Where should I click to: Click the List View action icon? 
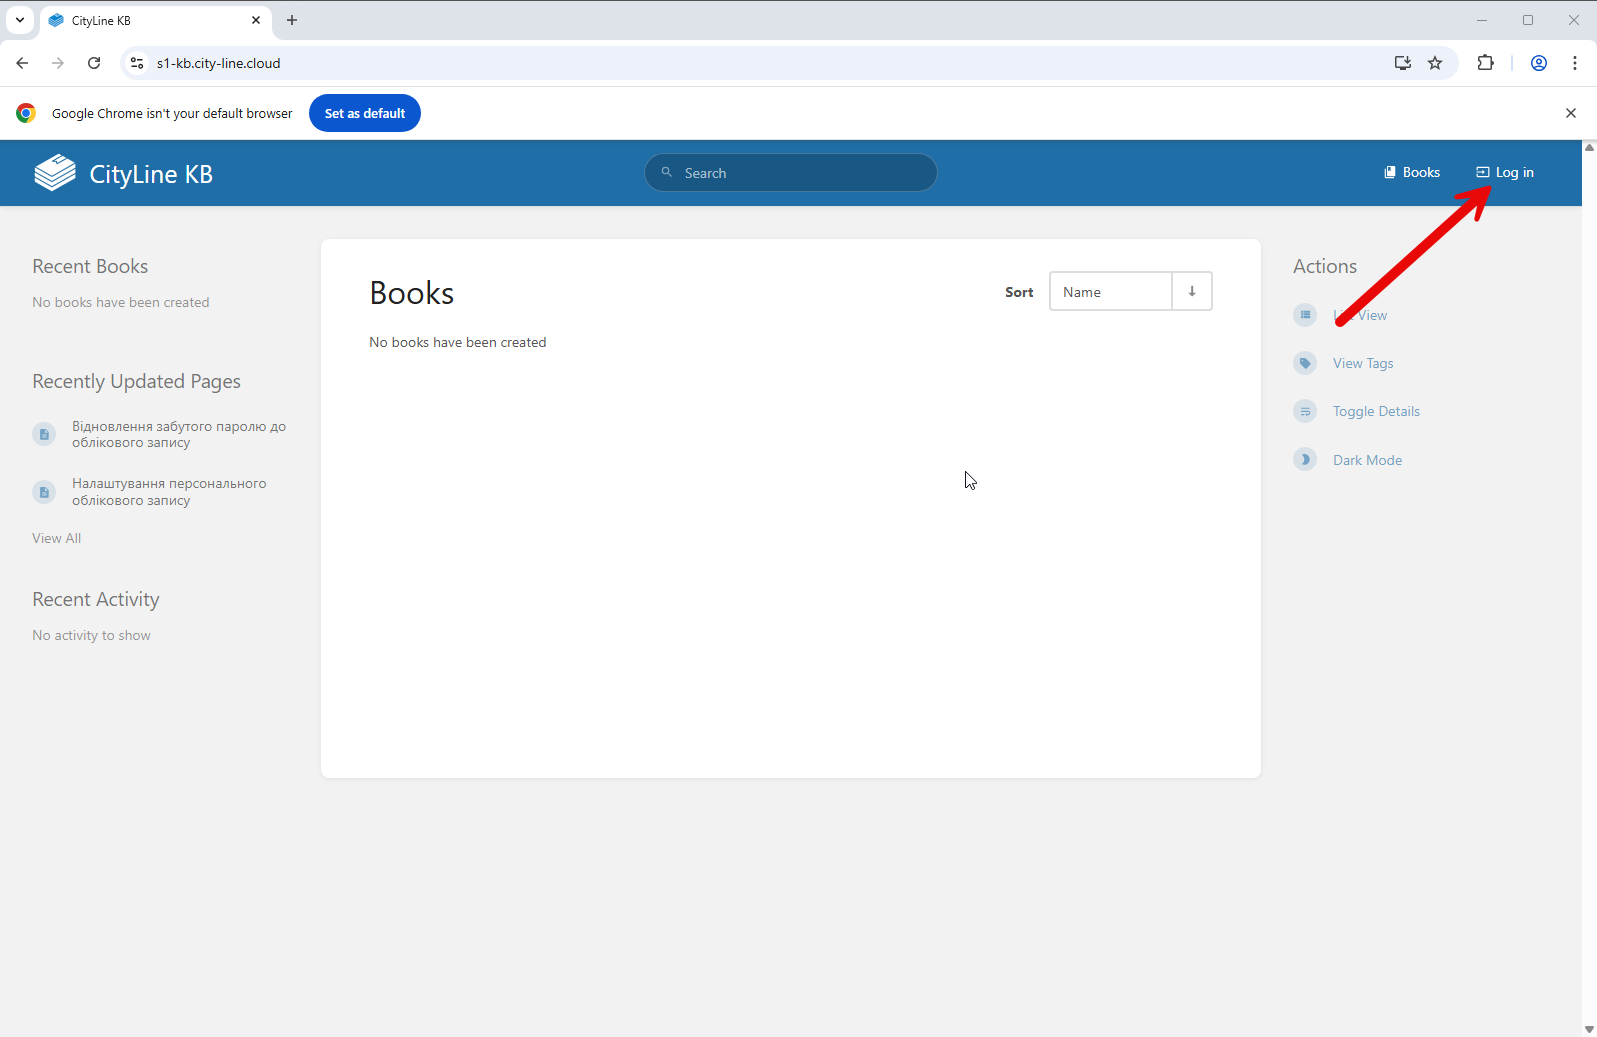click(x=1305, y=315)
